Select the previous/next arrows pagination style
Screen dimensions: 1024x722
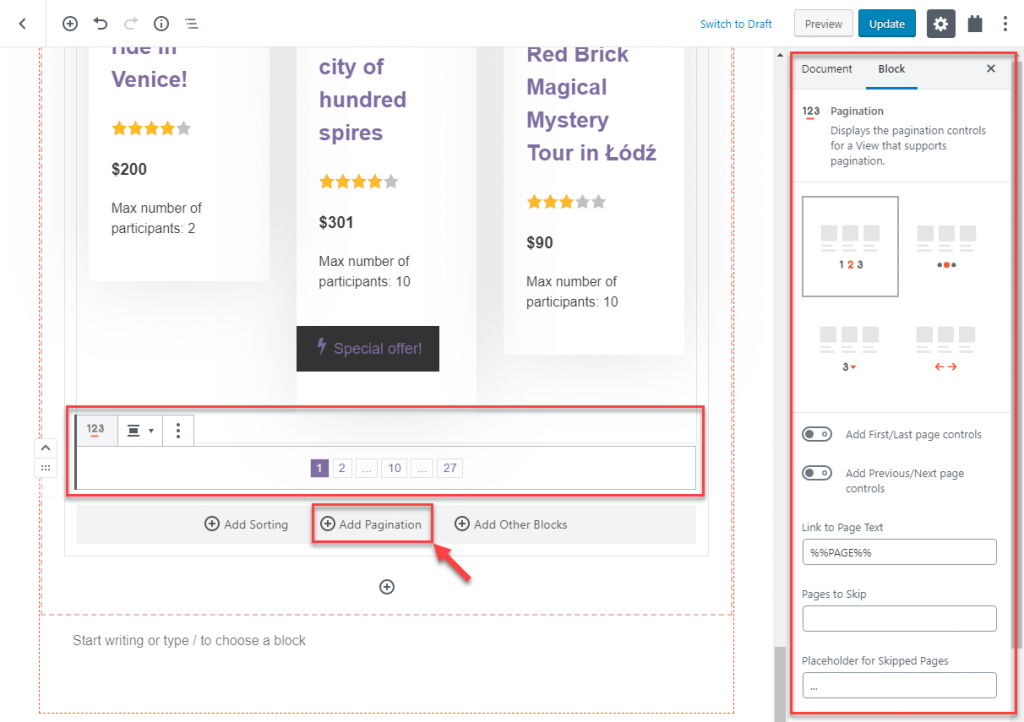click(x=946, y=349)
